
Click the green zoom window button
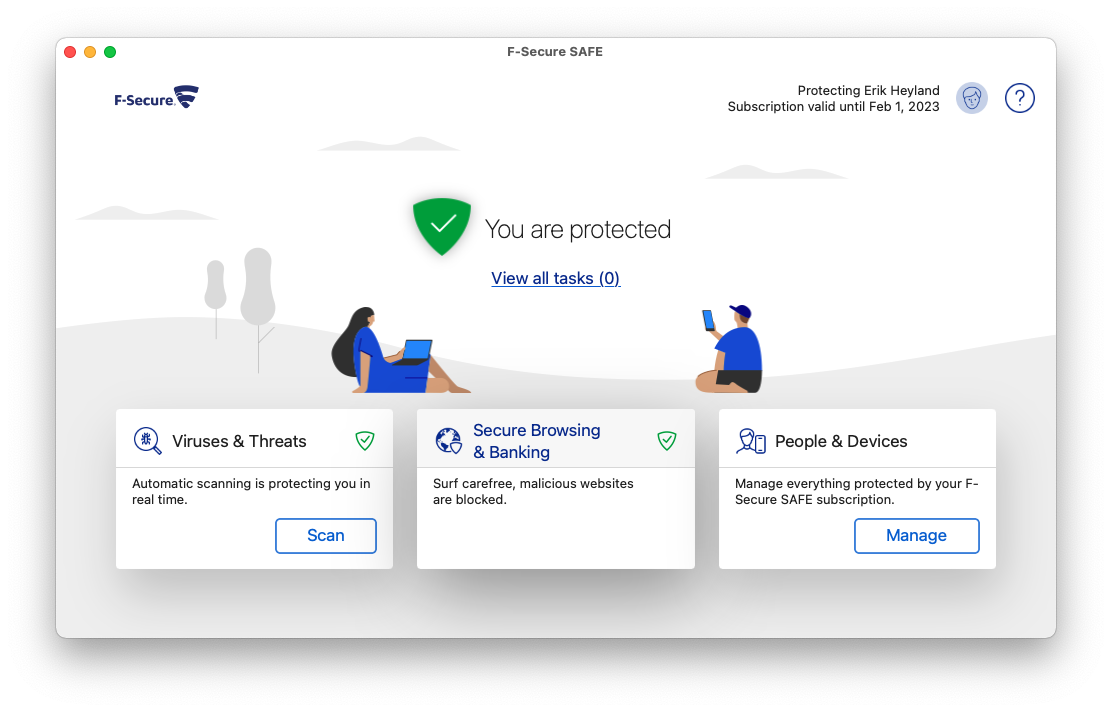tap(110, 52)
